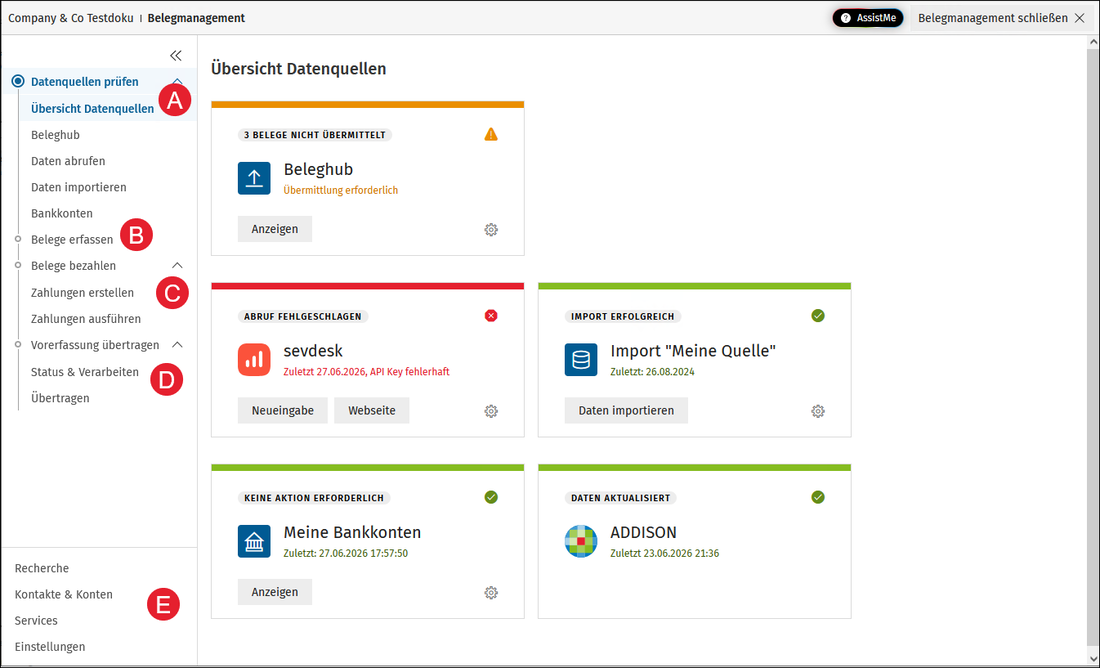
Task: Click "Zuletzt 27.06.2026, API Key fehlerhaft" text
Action: [x=366, y=372]
